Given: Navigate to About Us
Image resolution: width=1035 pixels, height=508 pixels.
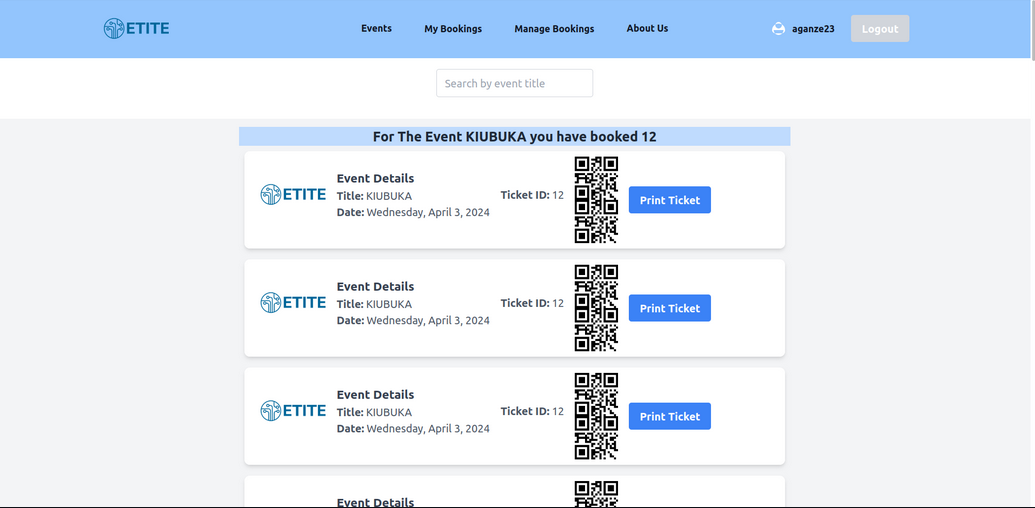Looking at the screenshot, I should coord(648,28).
